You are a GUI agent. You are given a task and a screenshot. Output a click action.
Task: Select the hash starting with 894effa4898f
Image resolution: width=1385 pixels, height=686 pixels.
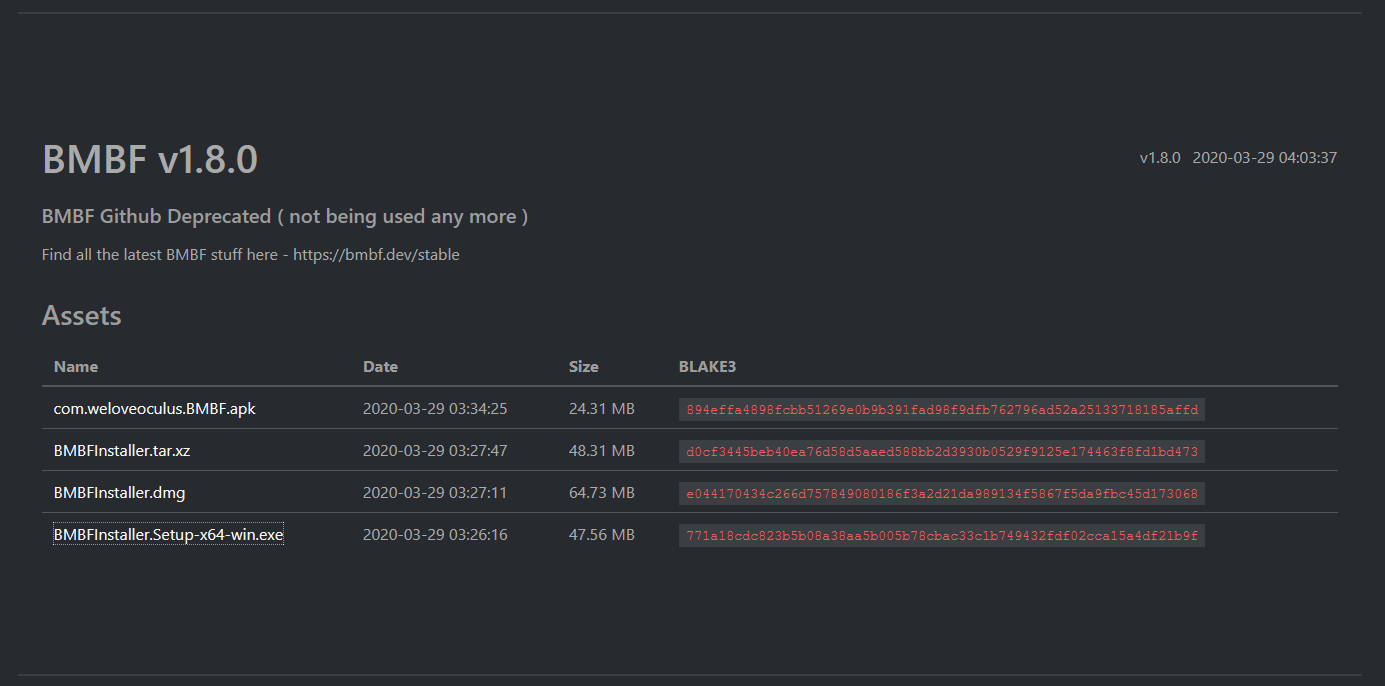coord(942,409)
